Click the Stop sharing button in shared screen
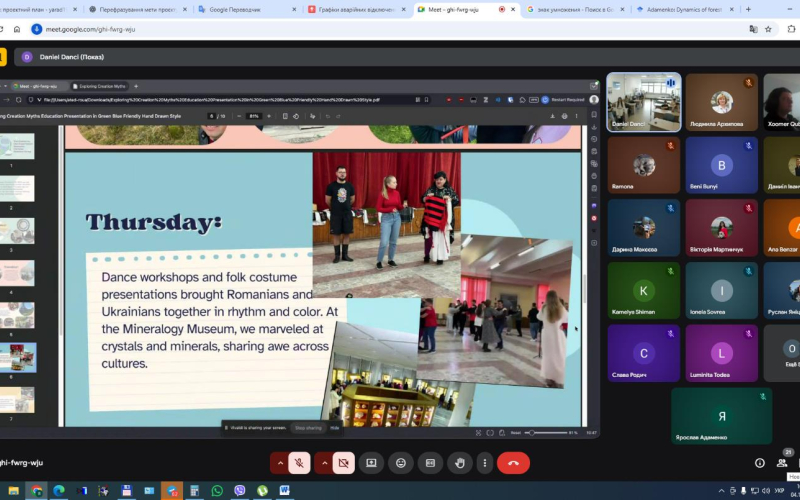Image resolution: width=800 pixels, height=500 pixels. click(x=307, y=427)
